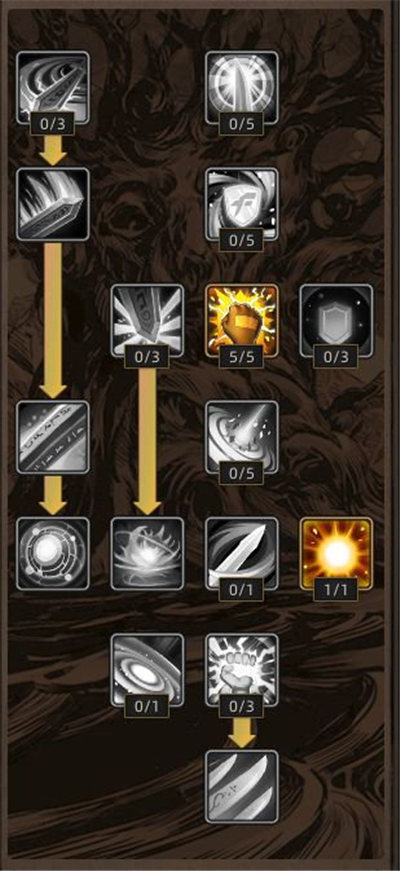Viewport: 400px width, 871px height.
Task: Click the glowing sun burst 1/1 talent
Action: pyautogui.click(x=336, y=554)
